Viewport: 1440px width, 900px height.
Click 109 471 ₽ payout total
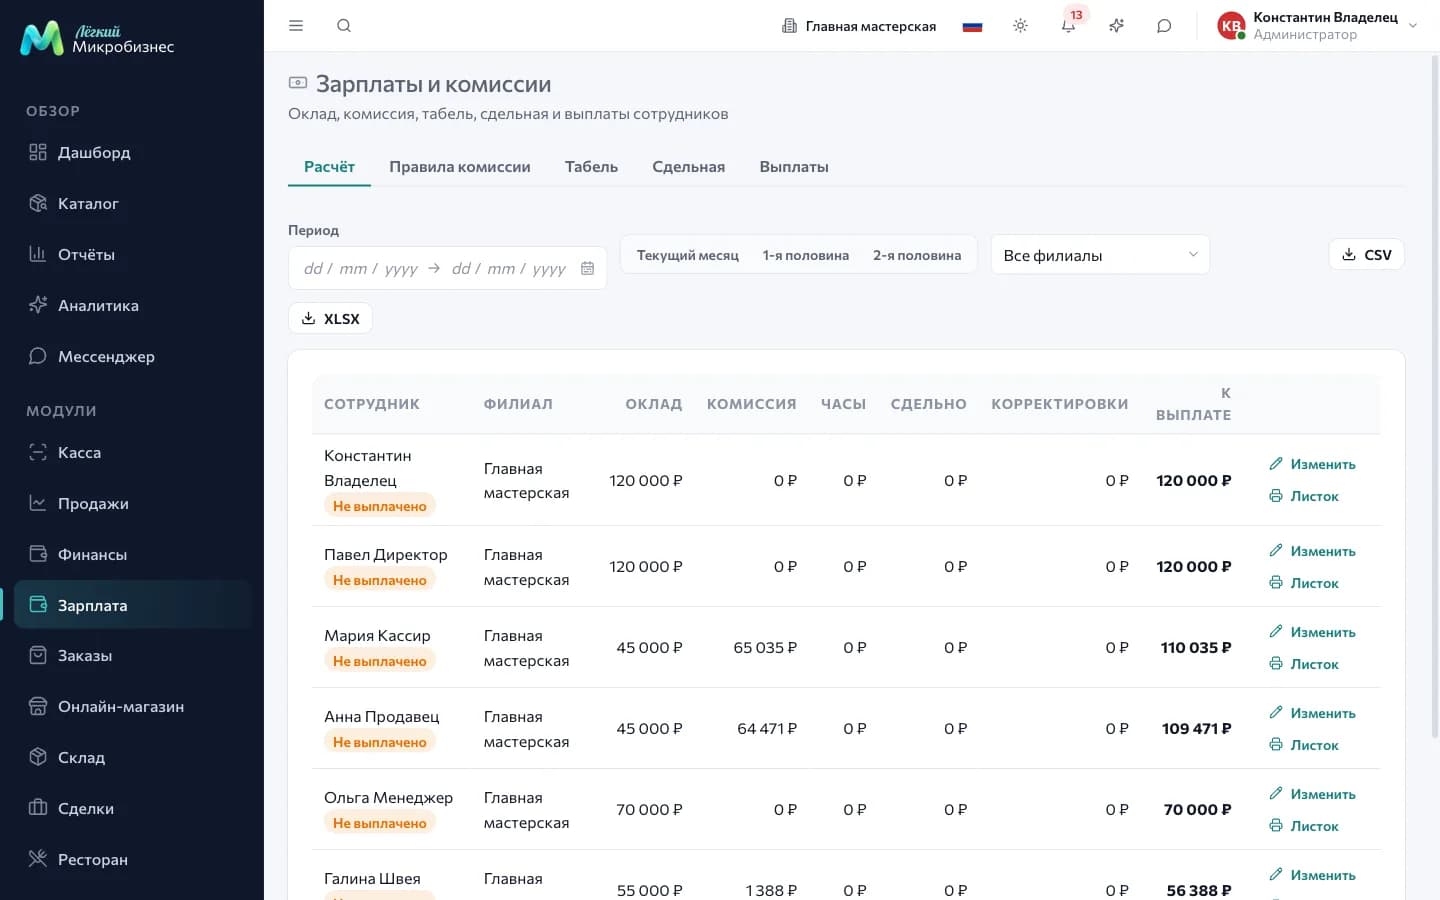(1196, 729)
